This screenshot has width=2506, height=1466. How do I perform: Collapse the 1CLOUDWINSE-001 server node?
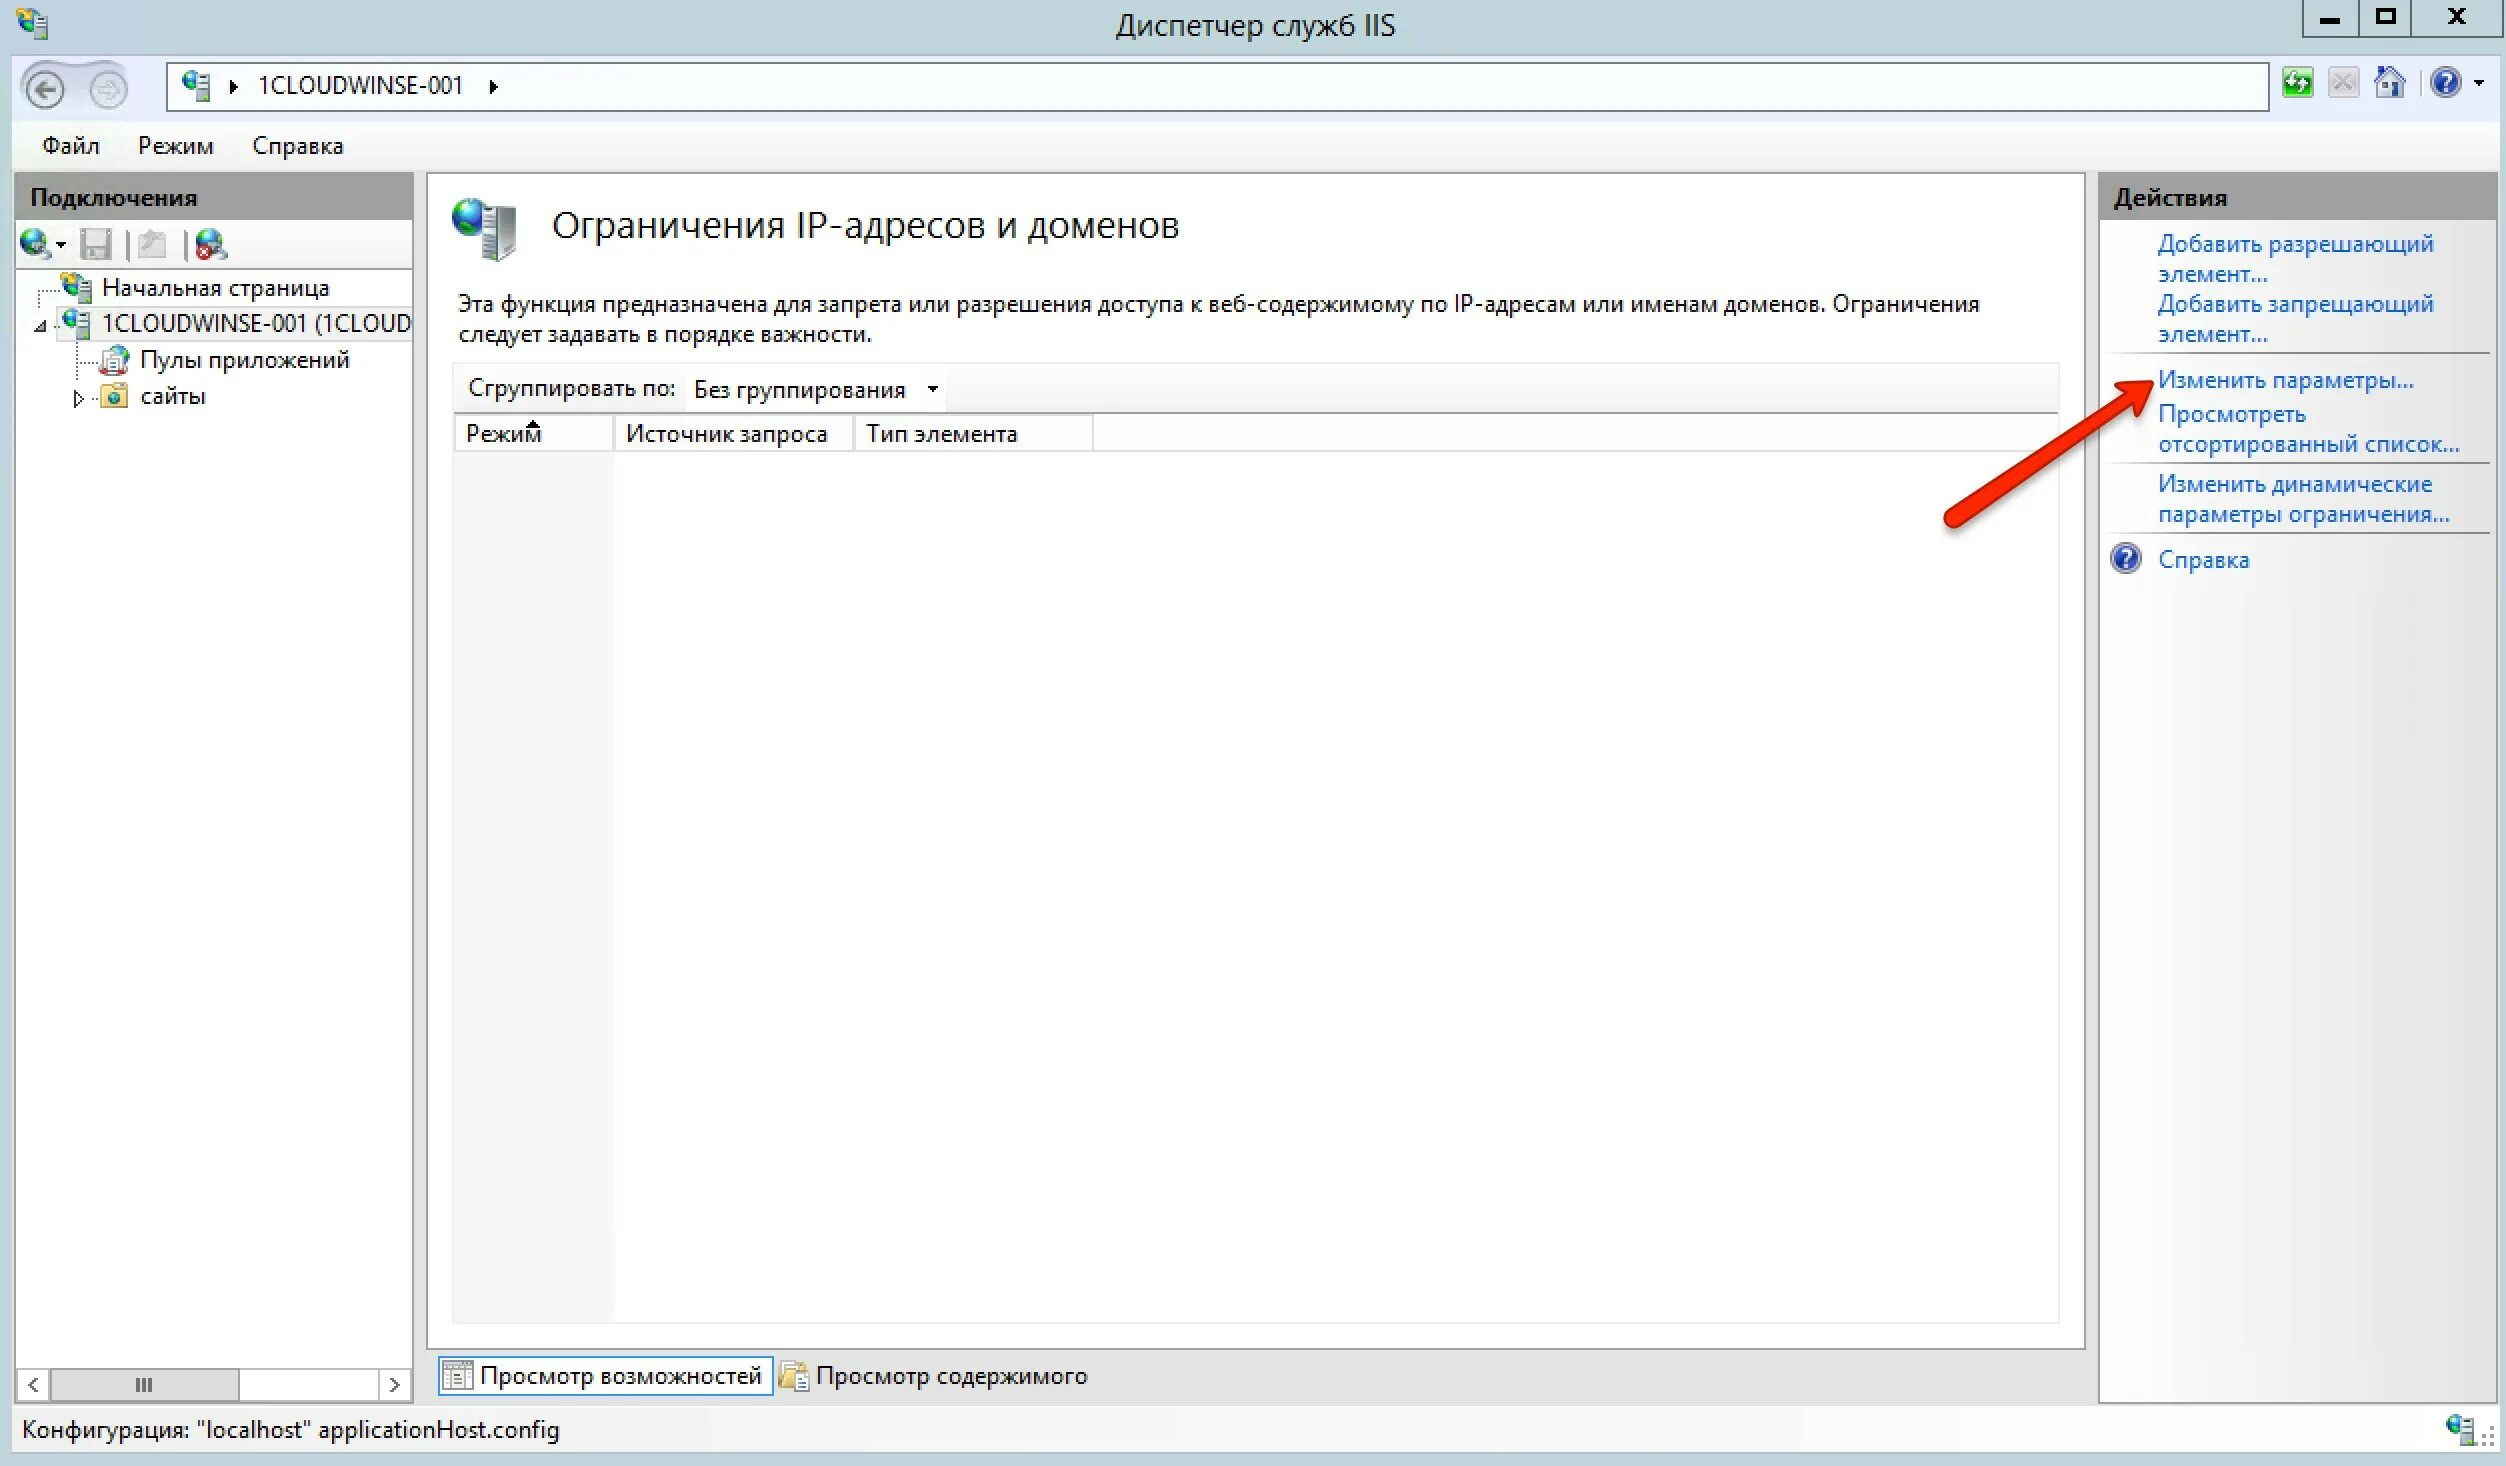(40, 326)
